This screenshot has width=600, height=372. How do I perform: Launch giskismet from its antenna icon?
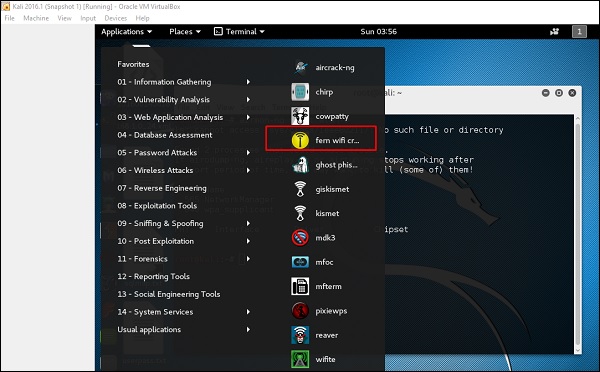300,189
